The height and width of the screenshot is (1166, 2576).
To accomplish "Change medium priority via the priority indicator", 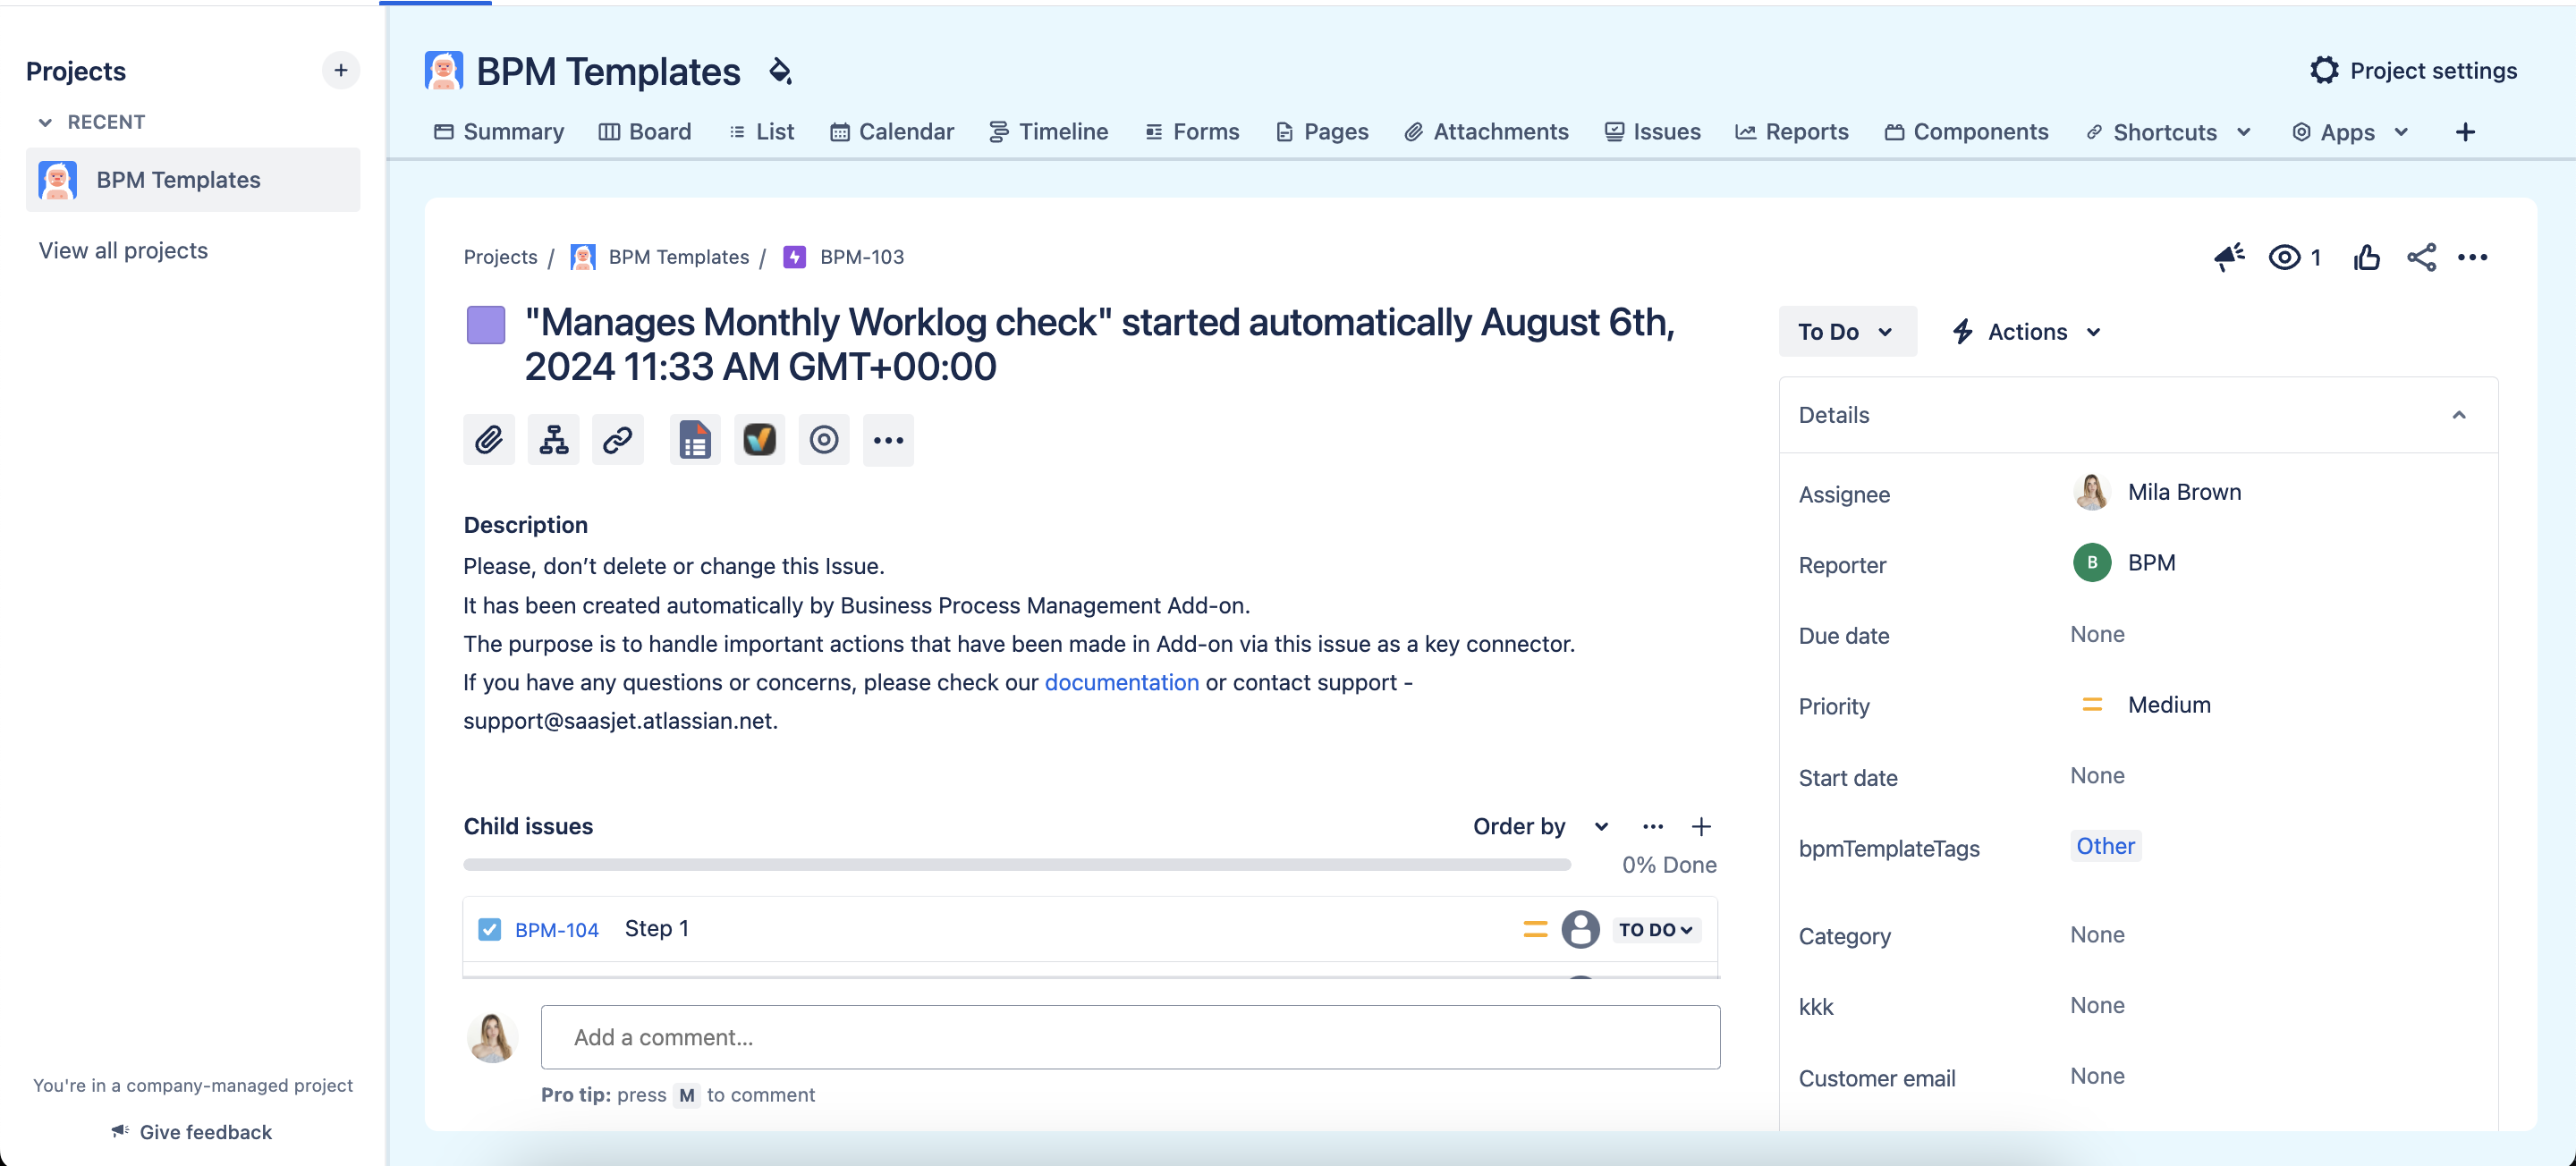I will point(2092,704).
